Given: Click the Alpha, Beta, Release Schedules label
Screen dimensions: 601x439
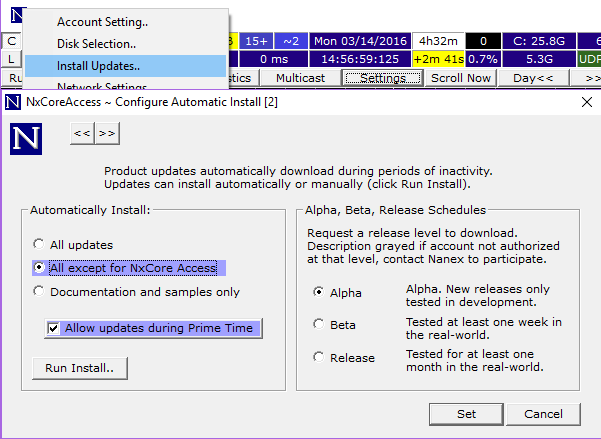Looking at the screenshot, I should [395, 210].
